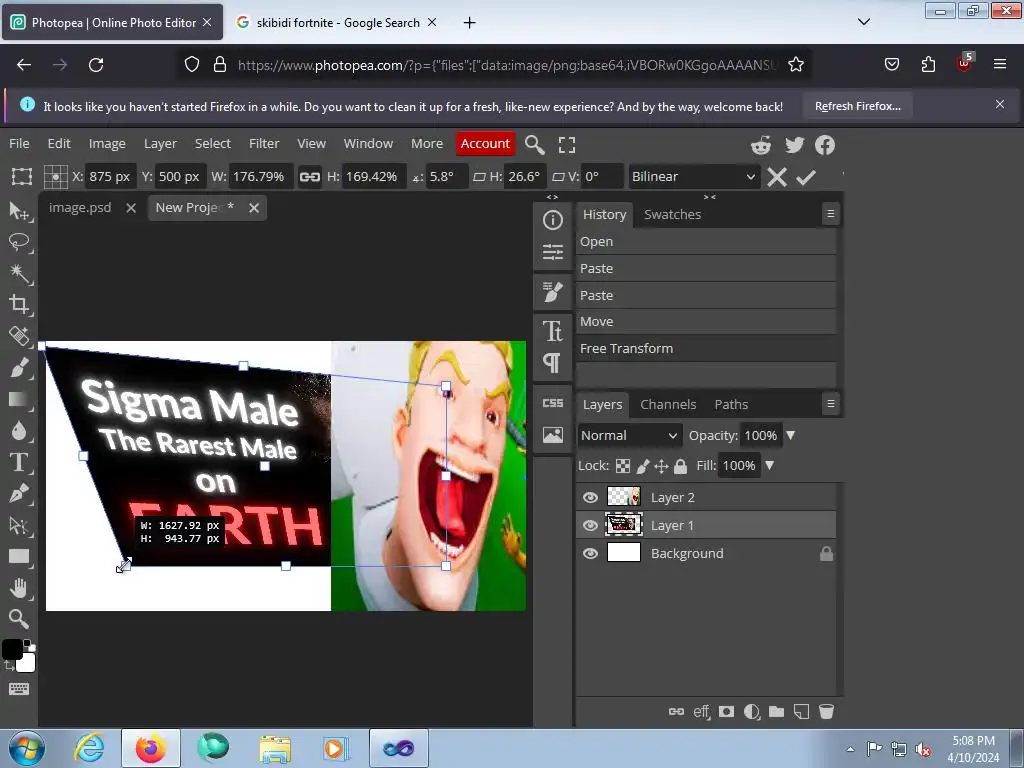This screenshot has height=768, width=1024.
Task: Cancel the free transform
Action: click(776, 177)
